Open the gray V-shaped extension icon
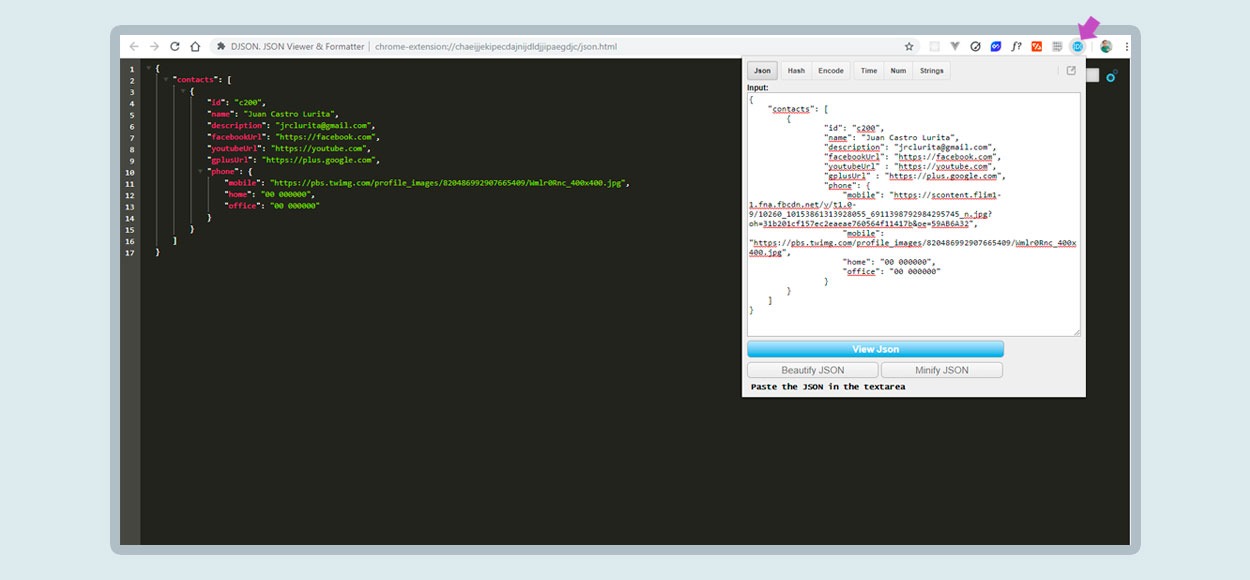 [x=955, y=46]
